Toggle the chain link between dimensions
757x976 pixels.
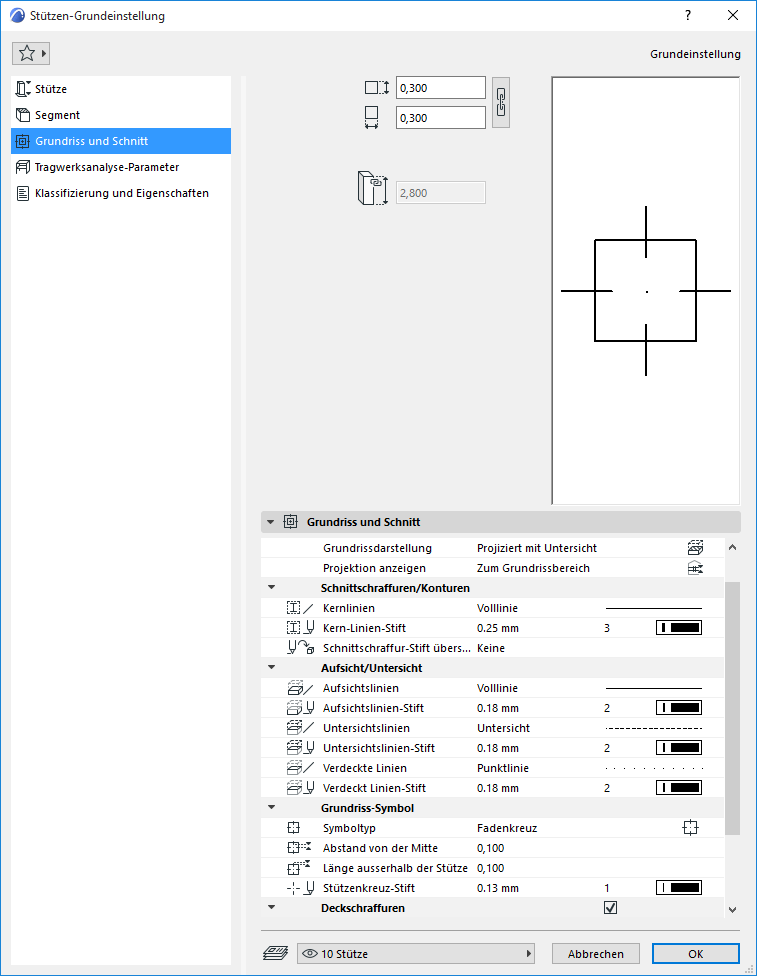(501, 103)
